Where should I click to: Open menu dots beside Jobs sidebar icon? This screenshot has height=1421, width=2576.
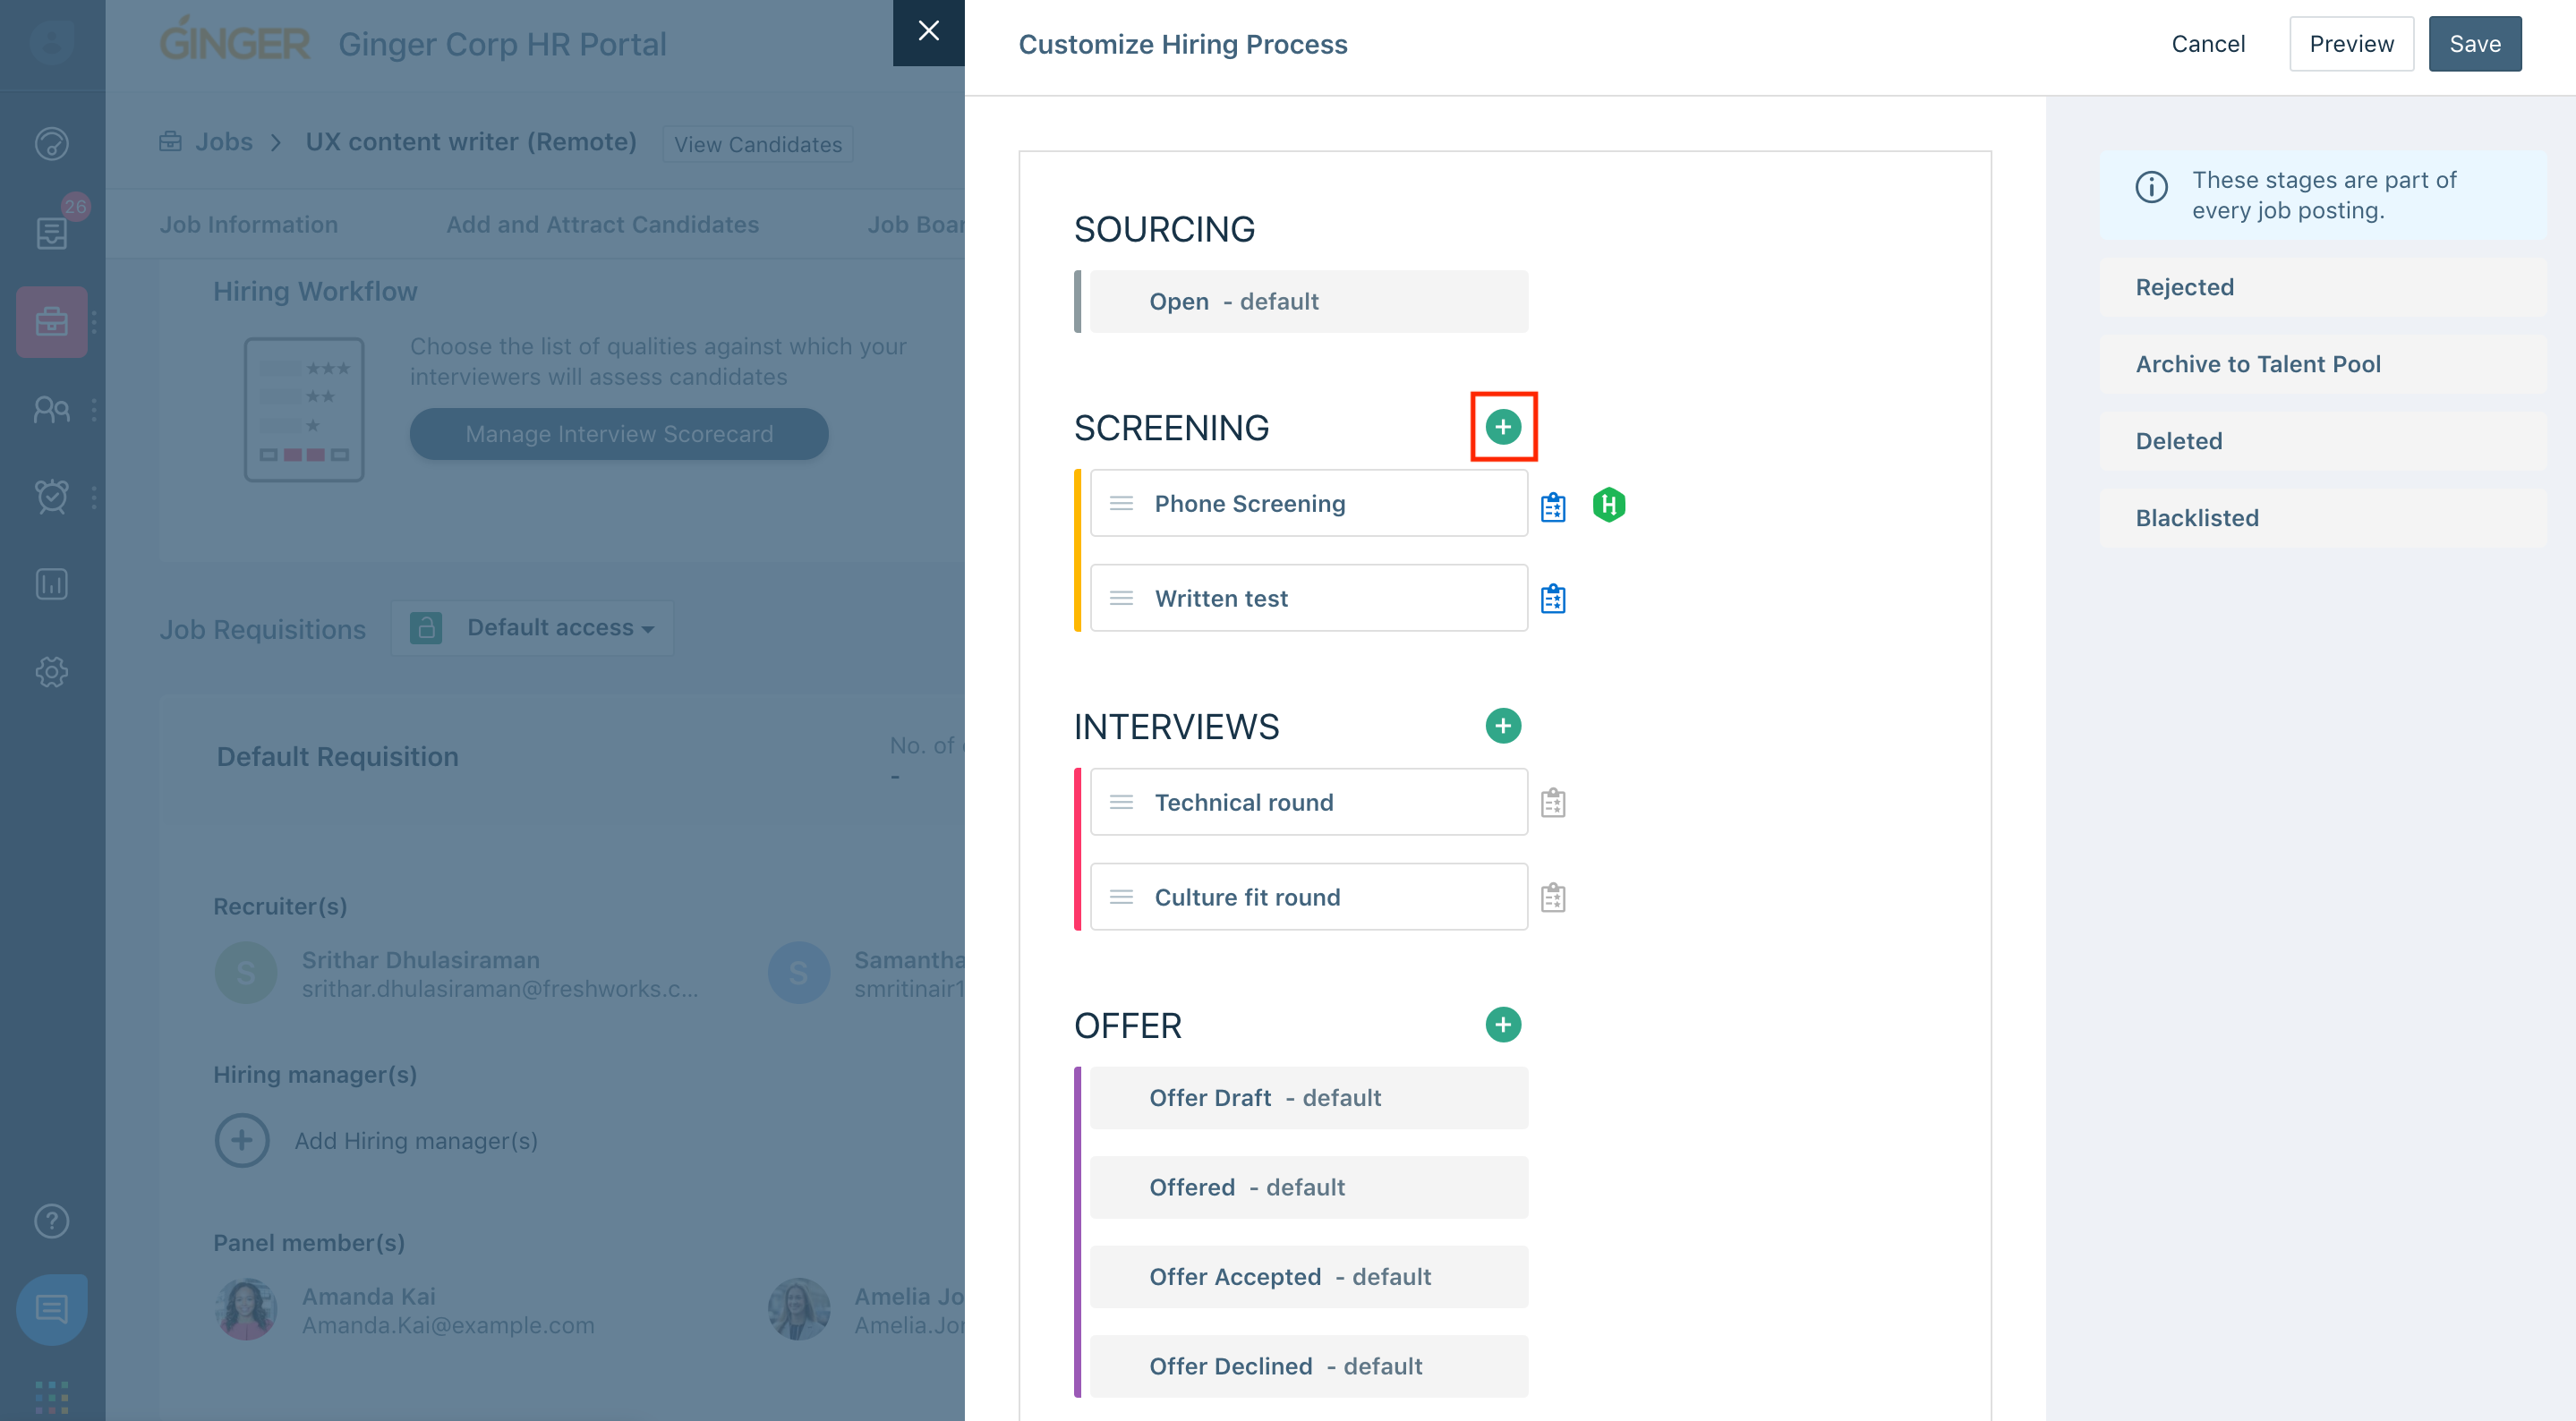coord(94,322)
